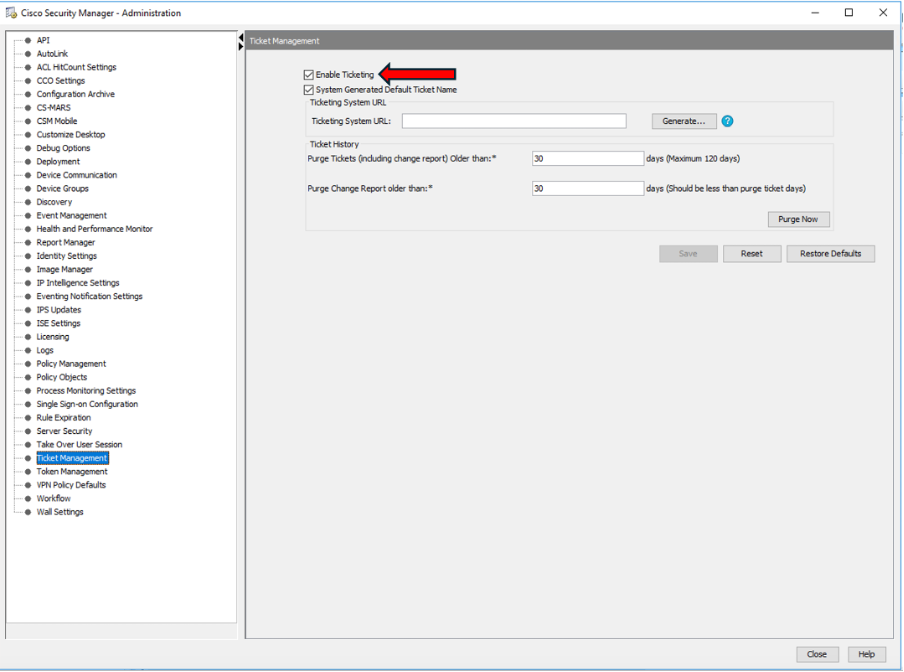Image resolution: width=904 pixels, height=672 pixels.
Task: Select AutoLink in the settings tree
Action: (52, 54)
